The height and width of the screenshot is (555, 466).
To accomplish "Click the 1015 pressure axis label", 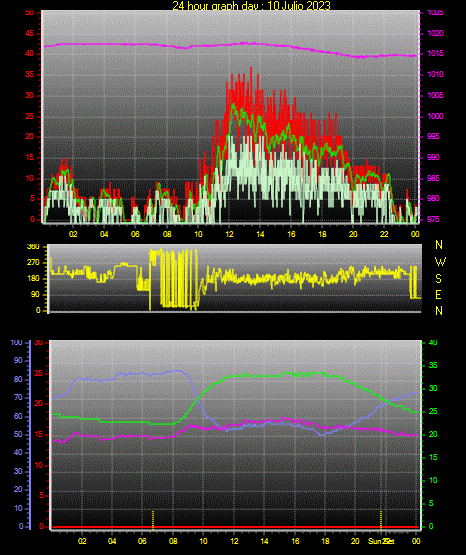I will (436, 54).
